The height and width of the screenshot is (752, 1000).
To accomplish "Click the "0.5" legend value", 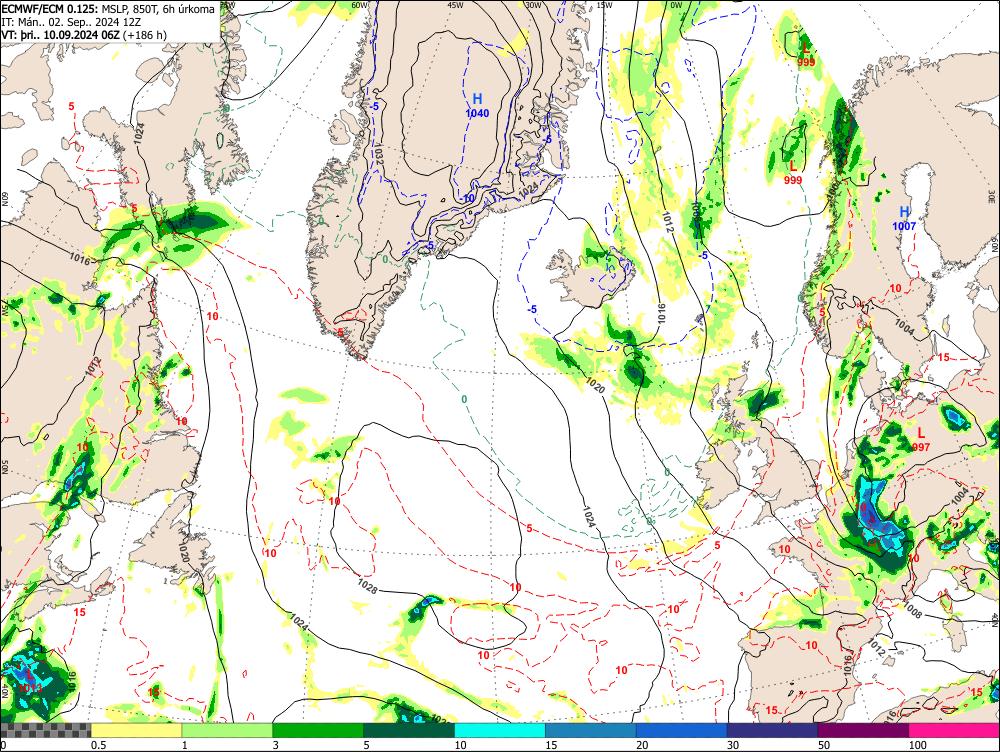I will 98,745.
